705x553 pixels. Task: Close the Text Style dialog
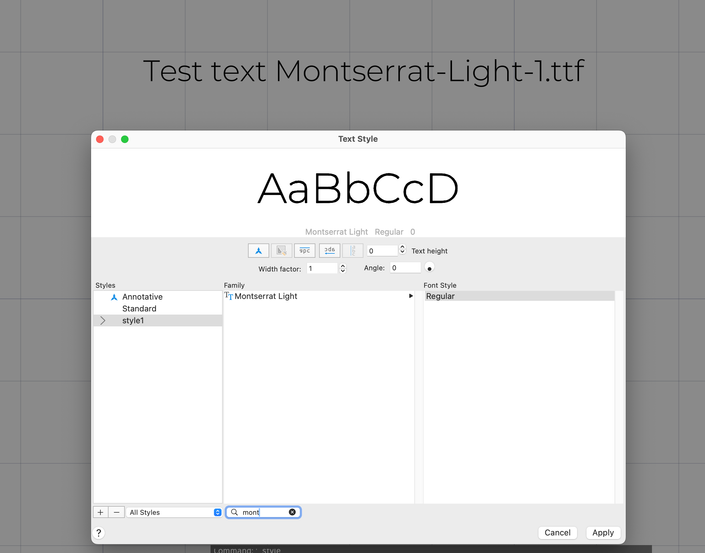tap(100, 139)
